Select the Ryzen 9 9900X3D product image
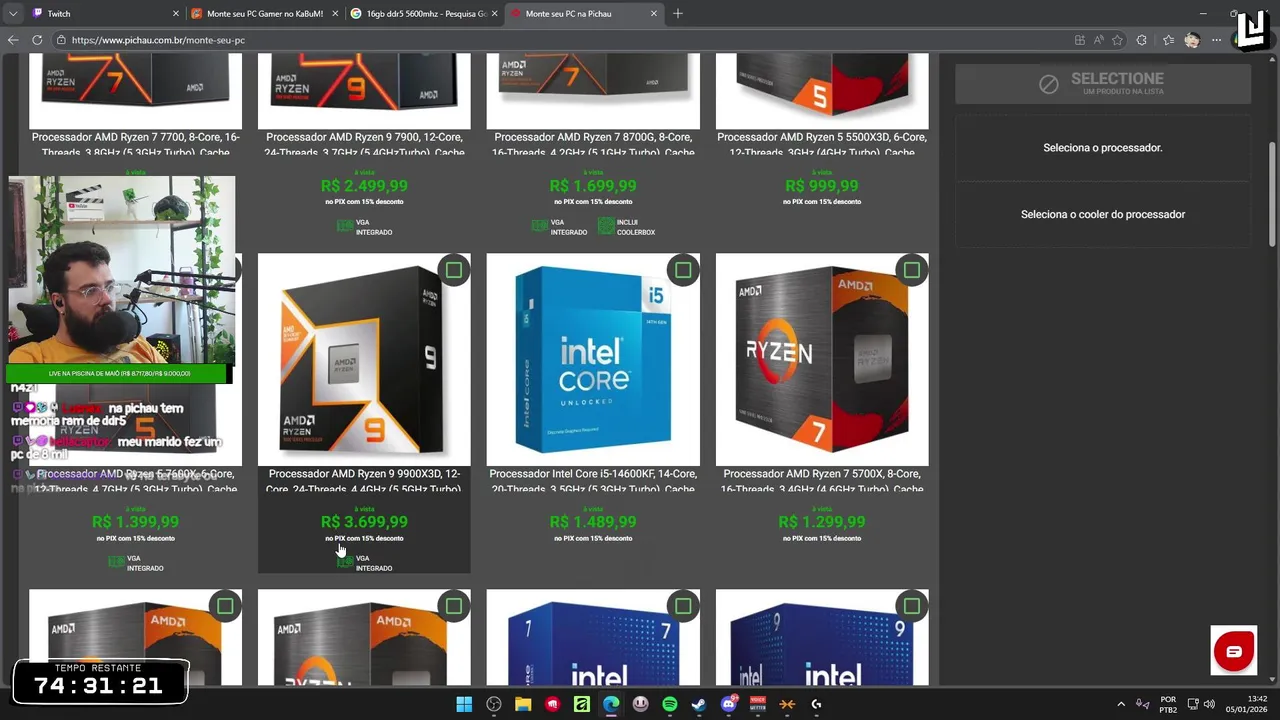1280x720 pixels. (364, 359)
